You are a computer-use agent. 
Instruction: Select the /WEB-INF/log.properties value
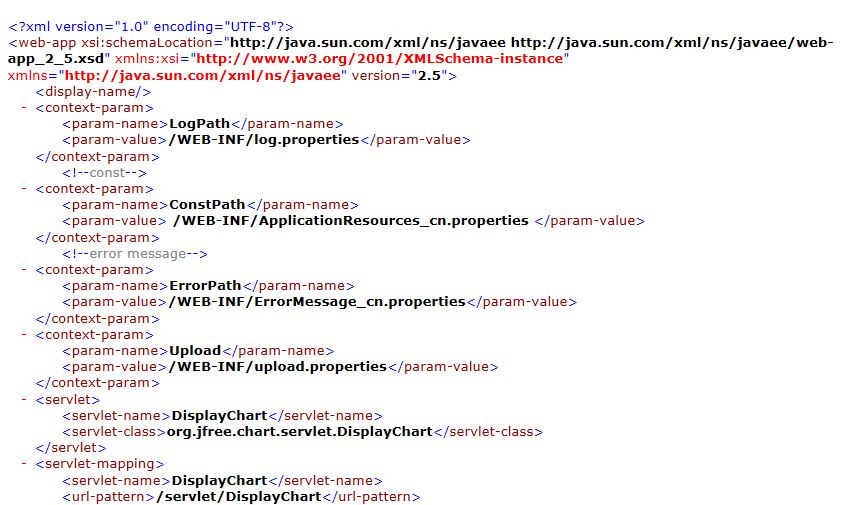264,140
